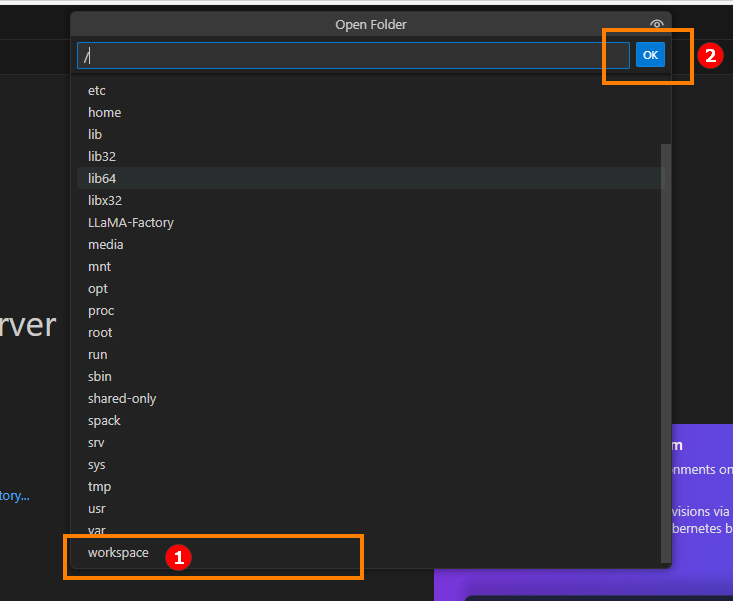The image size is (733, 601).
Task: Select the lib64 folder entry
Action: 102,178
